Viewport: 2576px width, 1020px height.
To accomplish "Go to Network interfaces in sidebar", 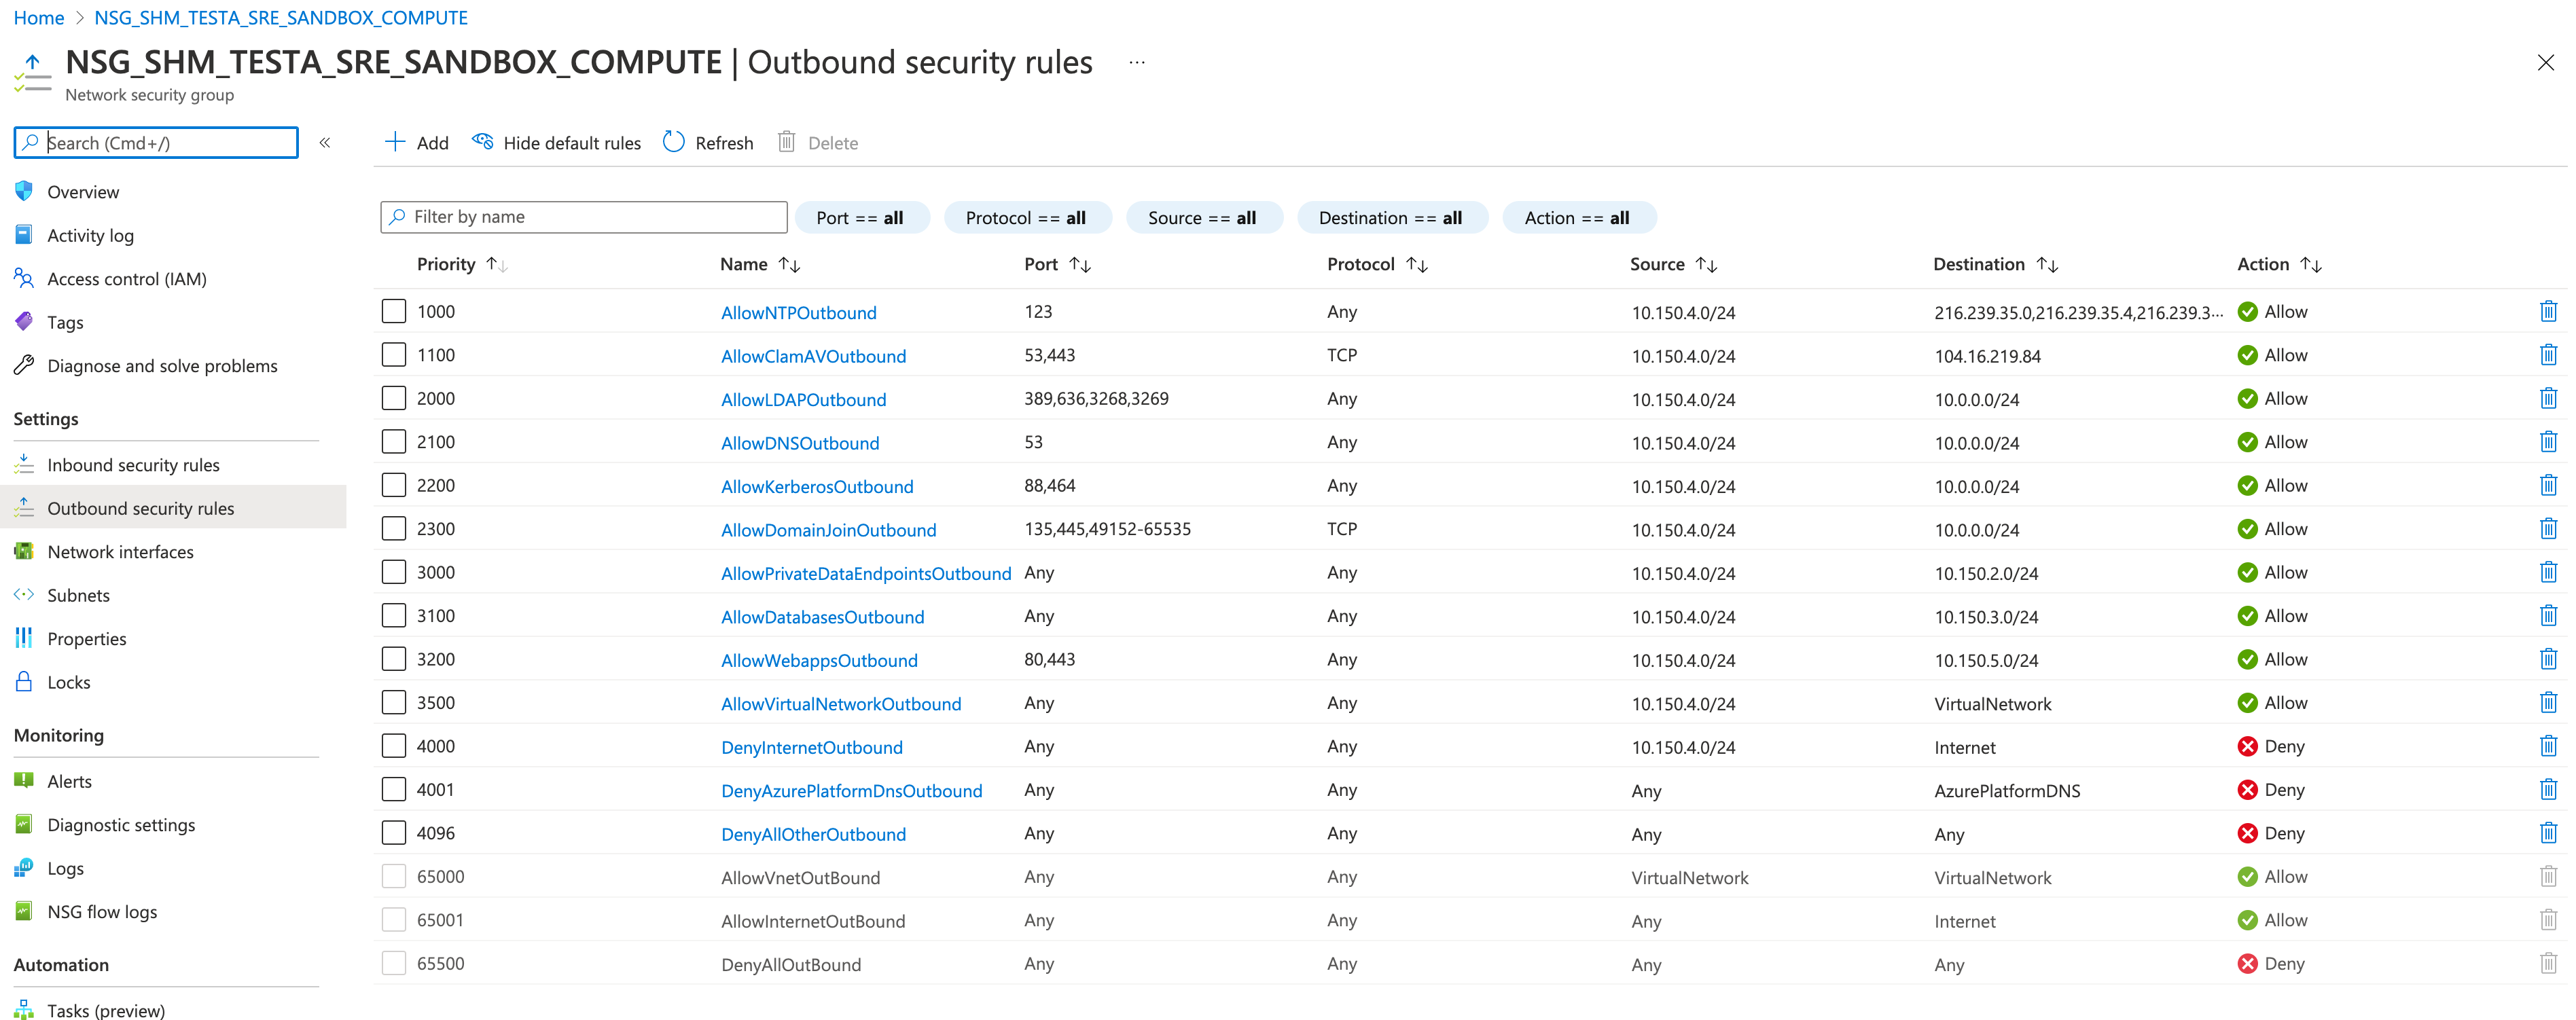I will [x=120, y=552].
